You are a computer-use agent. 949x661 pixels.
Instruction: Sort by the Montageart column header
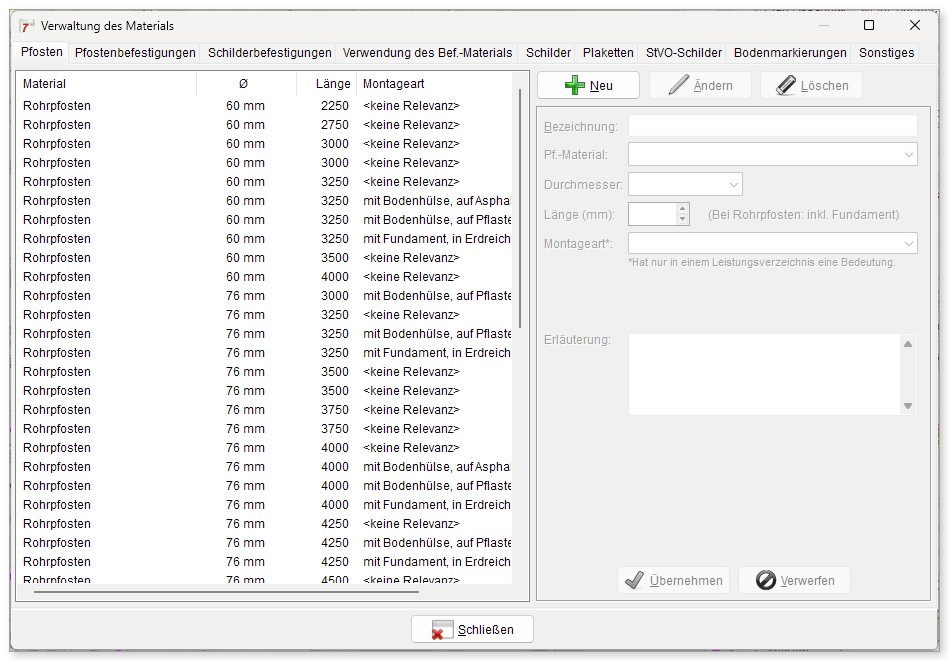(x=434, y=84)
